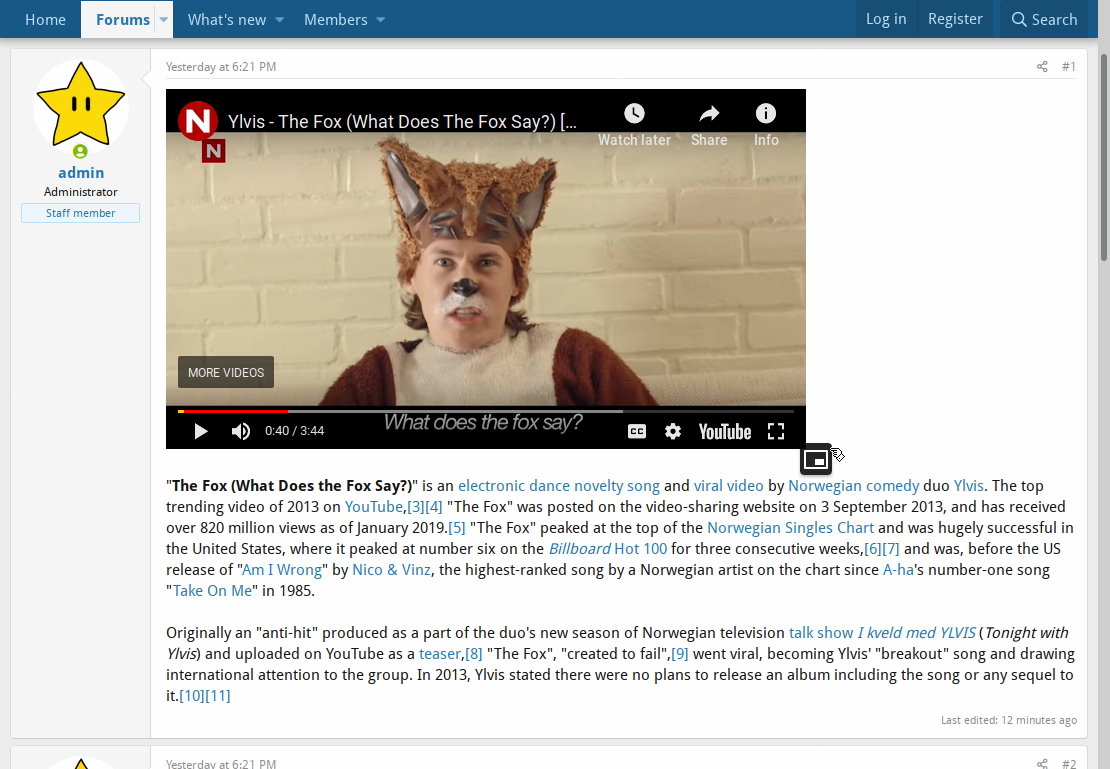The height and width of the screenshot is (769, 1110).
Task: Click the video title text
Action: [402, 122]
